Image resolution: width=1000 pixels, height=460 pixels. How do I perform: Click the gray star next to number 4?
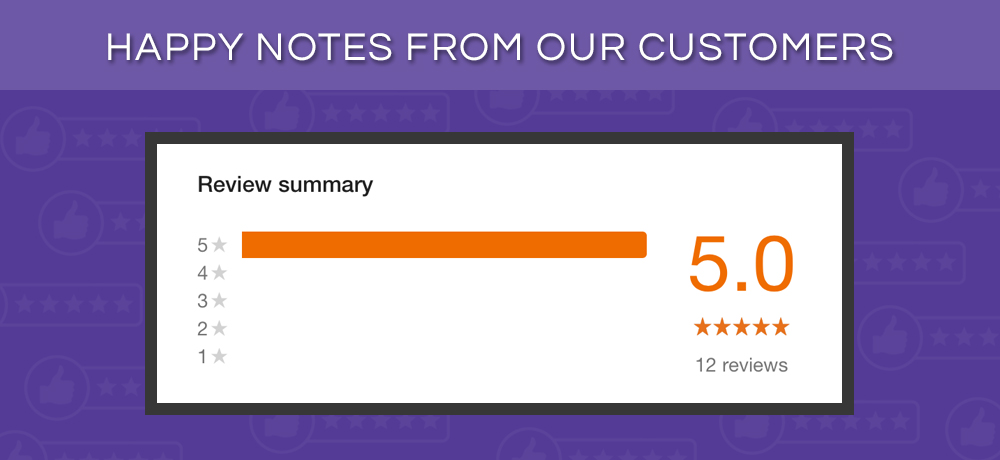click(219, 272)
